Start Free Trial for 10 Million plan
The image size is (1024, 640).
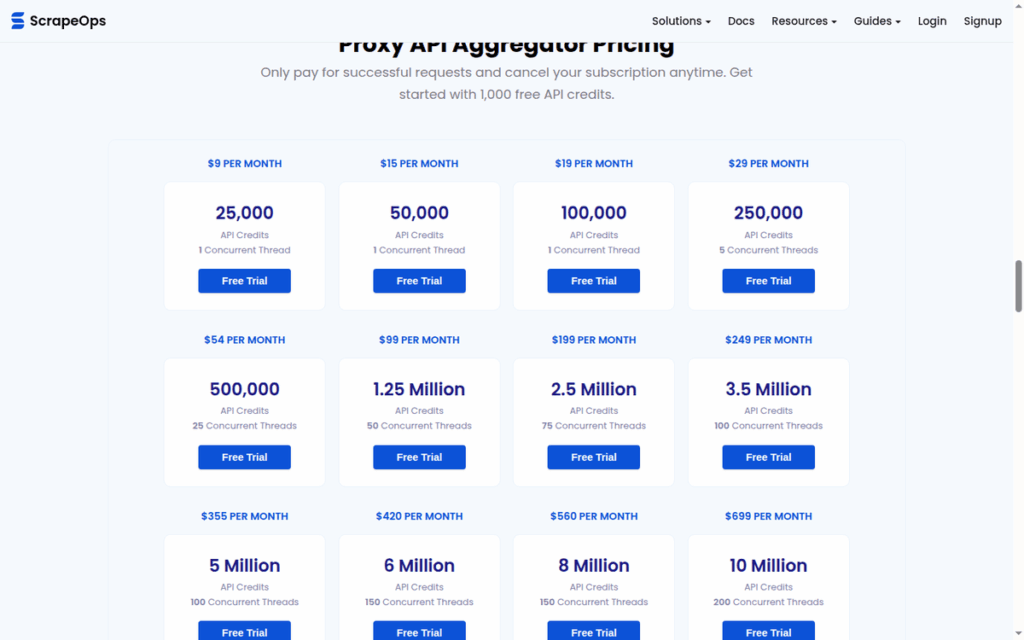pyautogui.click(x=769, y=631)
